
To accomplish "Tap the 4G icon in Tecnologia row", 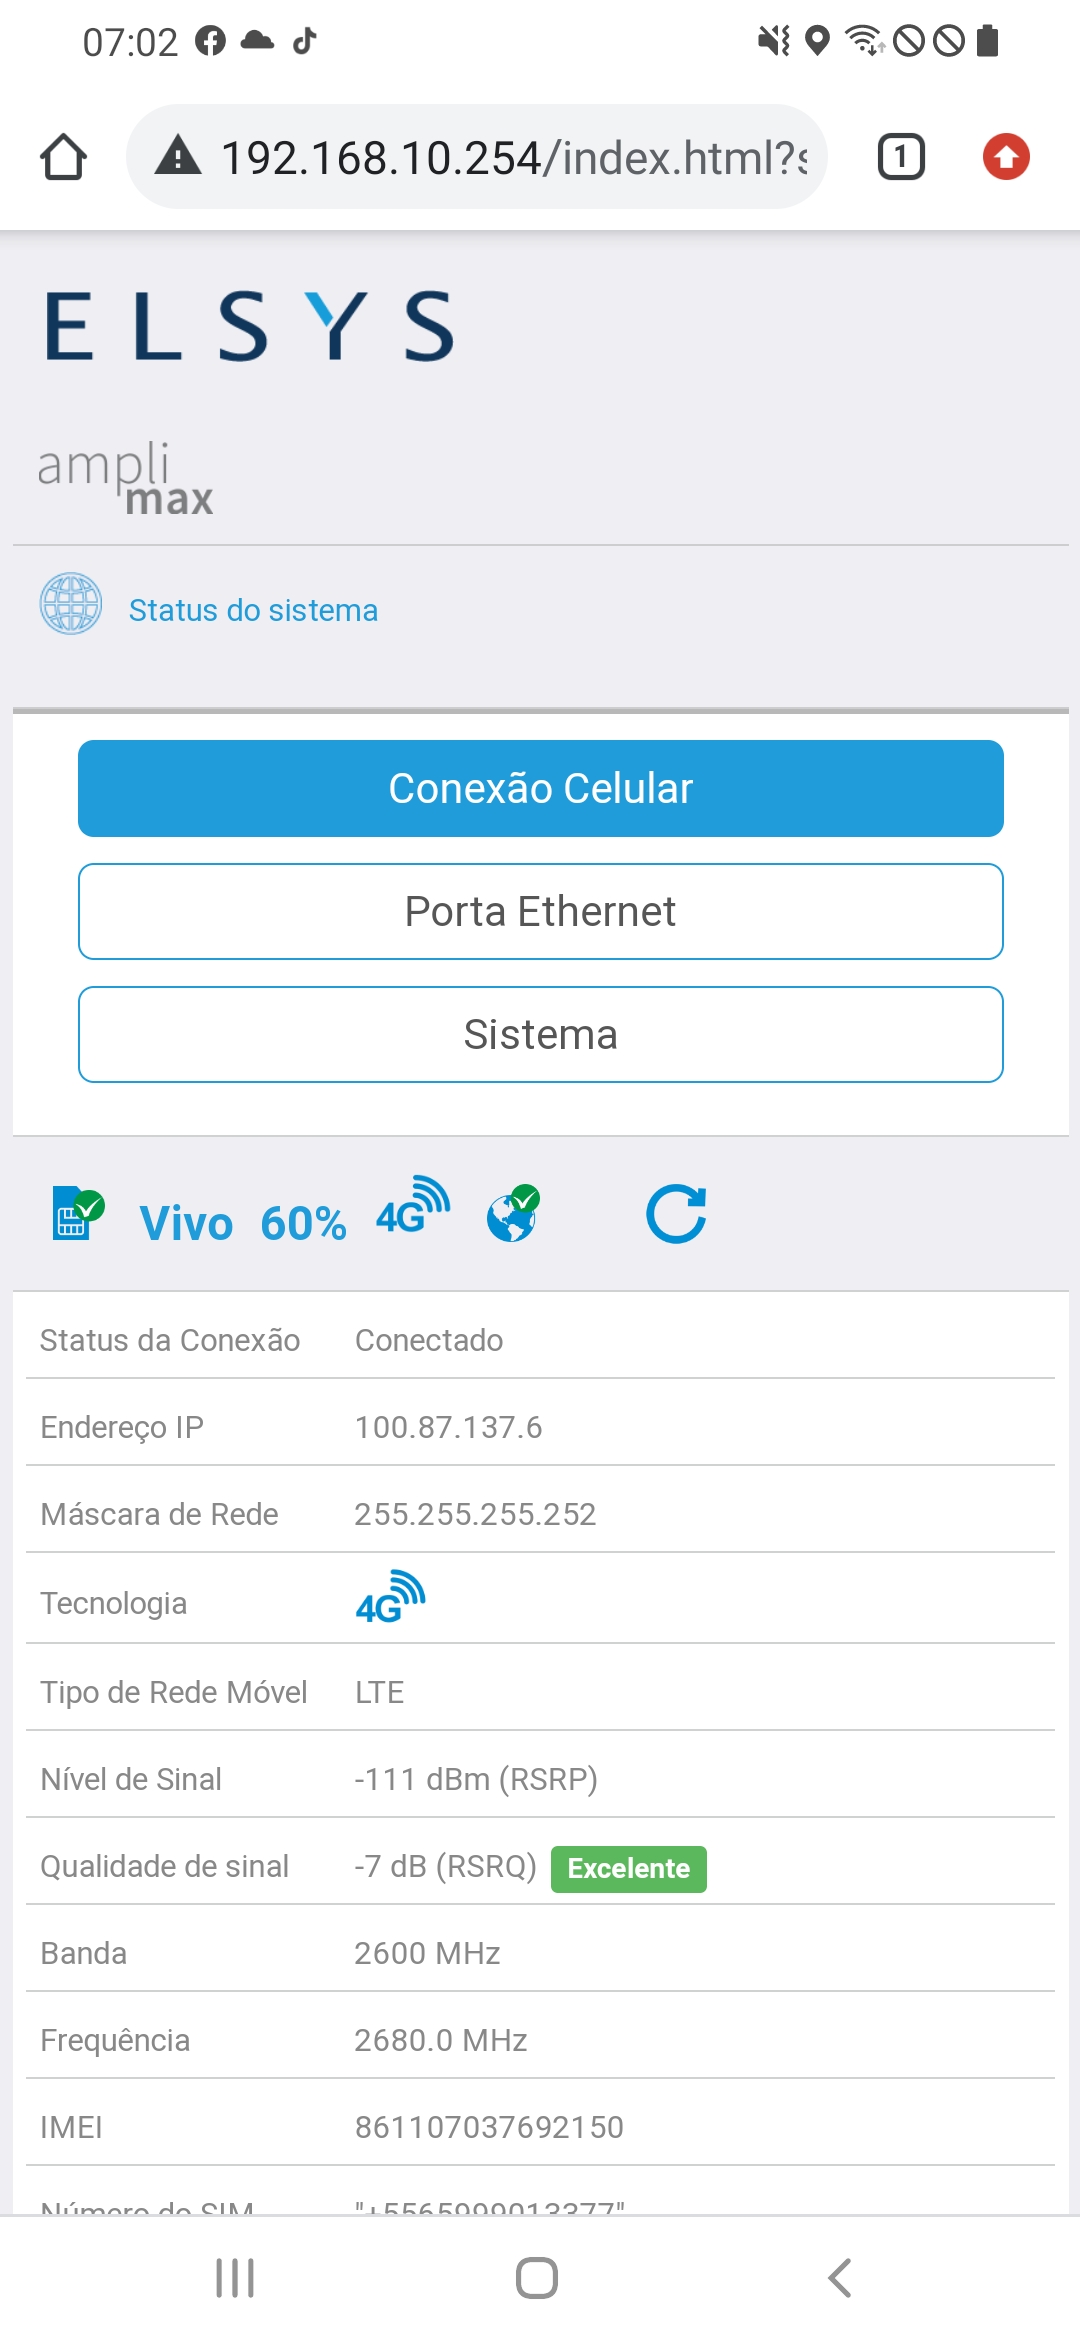I will point(390,1597).
